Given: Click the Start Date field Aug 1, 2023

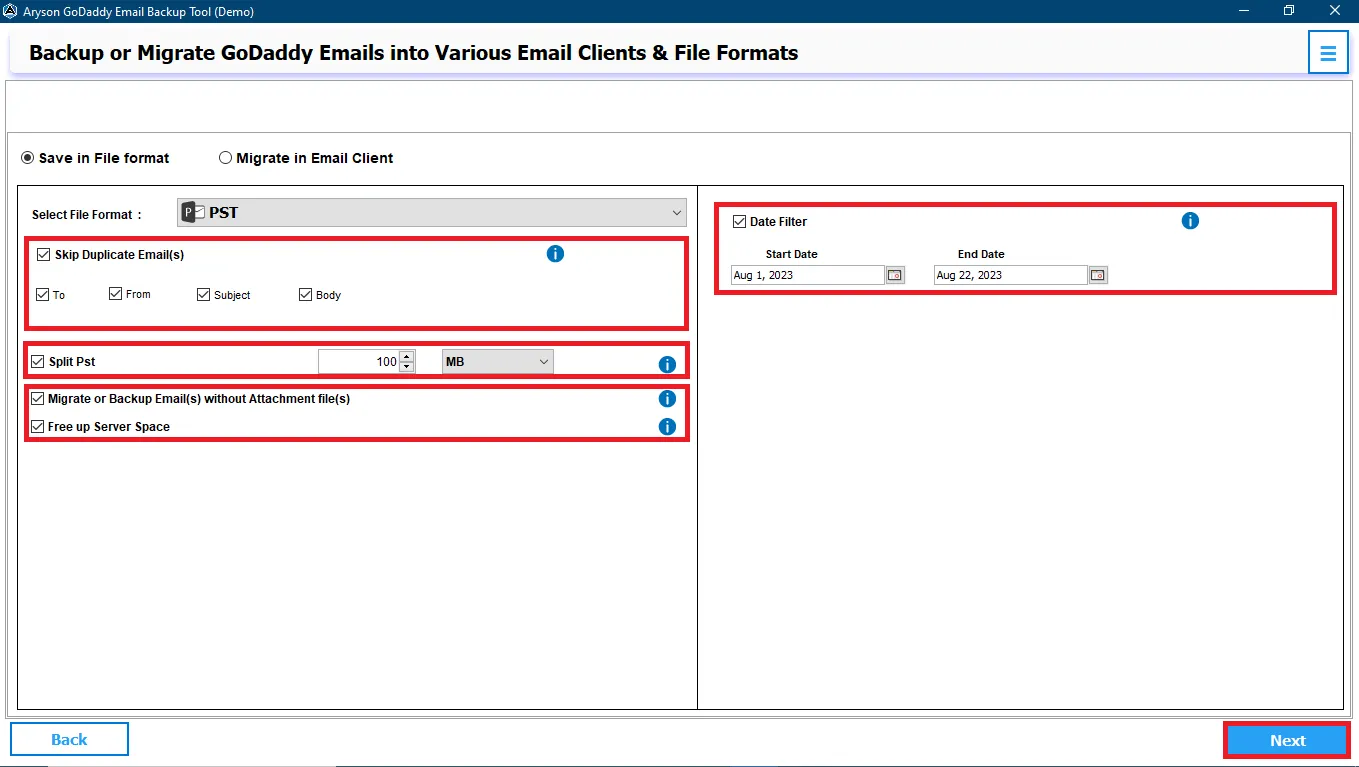Looking at the screenshot, I should pyautogui.click(x=808, y=275).
